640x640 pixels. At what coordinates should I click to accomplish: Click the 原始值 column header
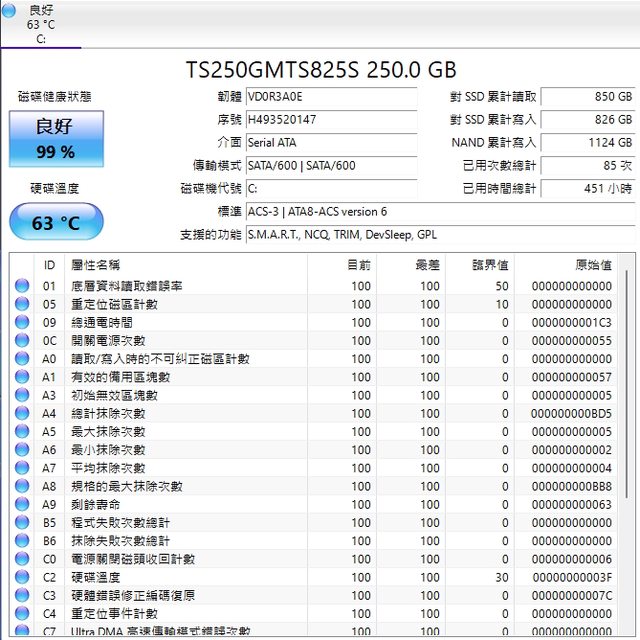click(593, 265)
